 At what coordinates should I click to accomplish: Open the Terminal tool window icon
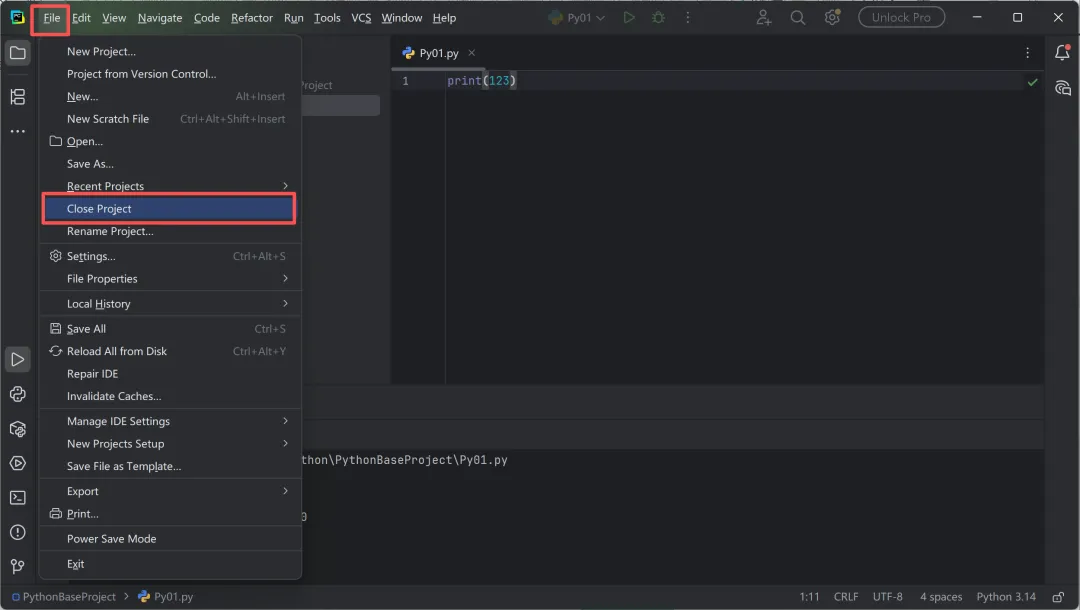click(18, 498)
